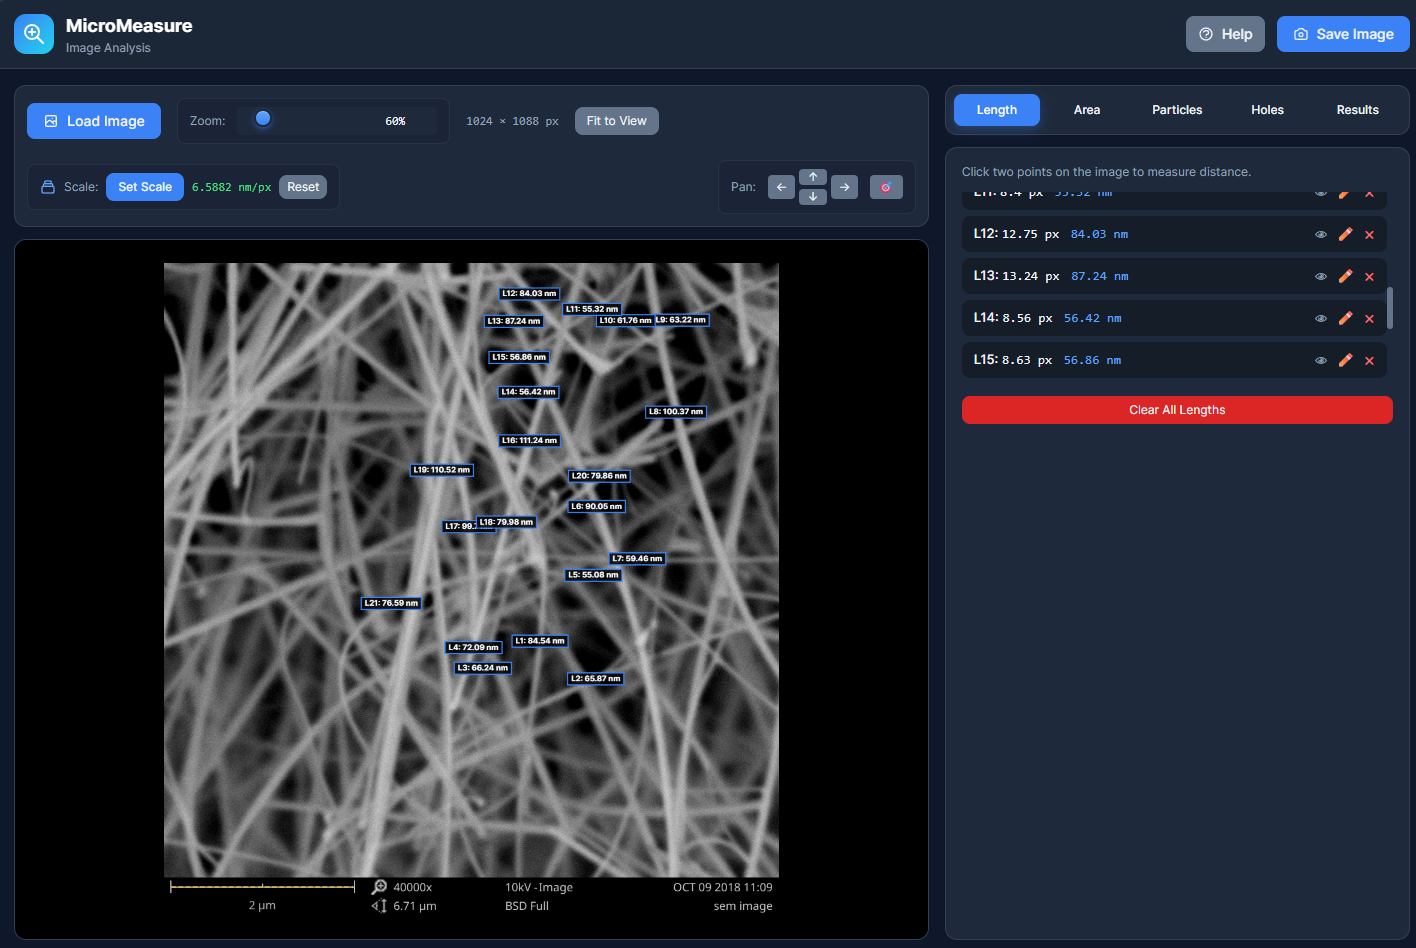Click the red reset pan icon
The width and height of the screenshot is (1416, 948).
pos(886,187)
